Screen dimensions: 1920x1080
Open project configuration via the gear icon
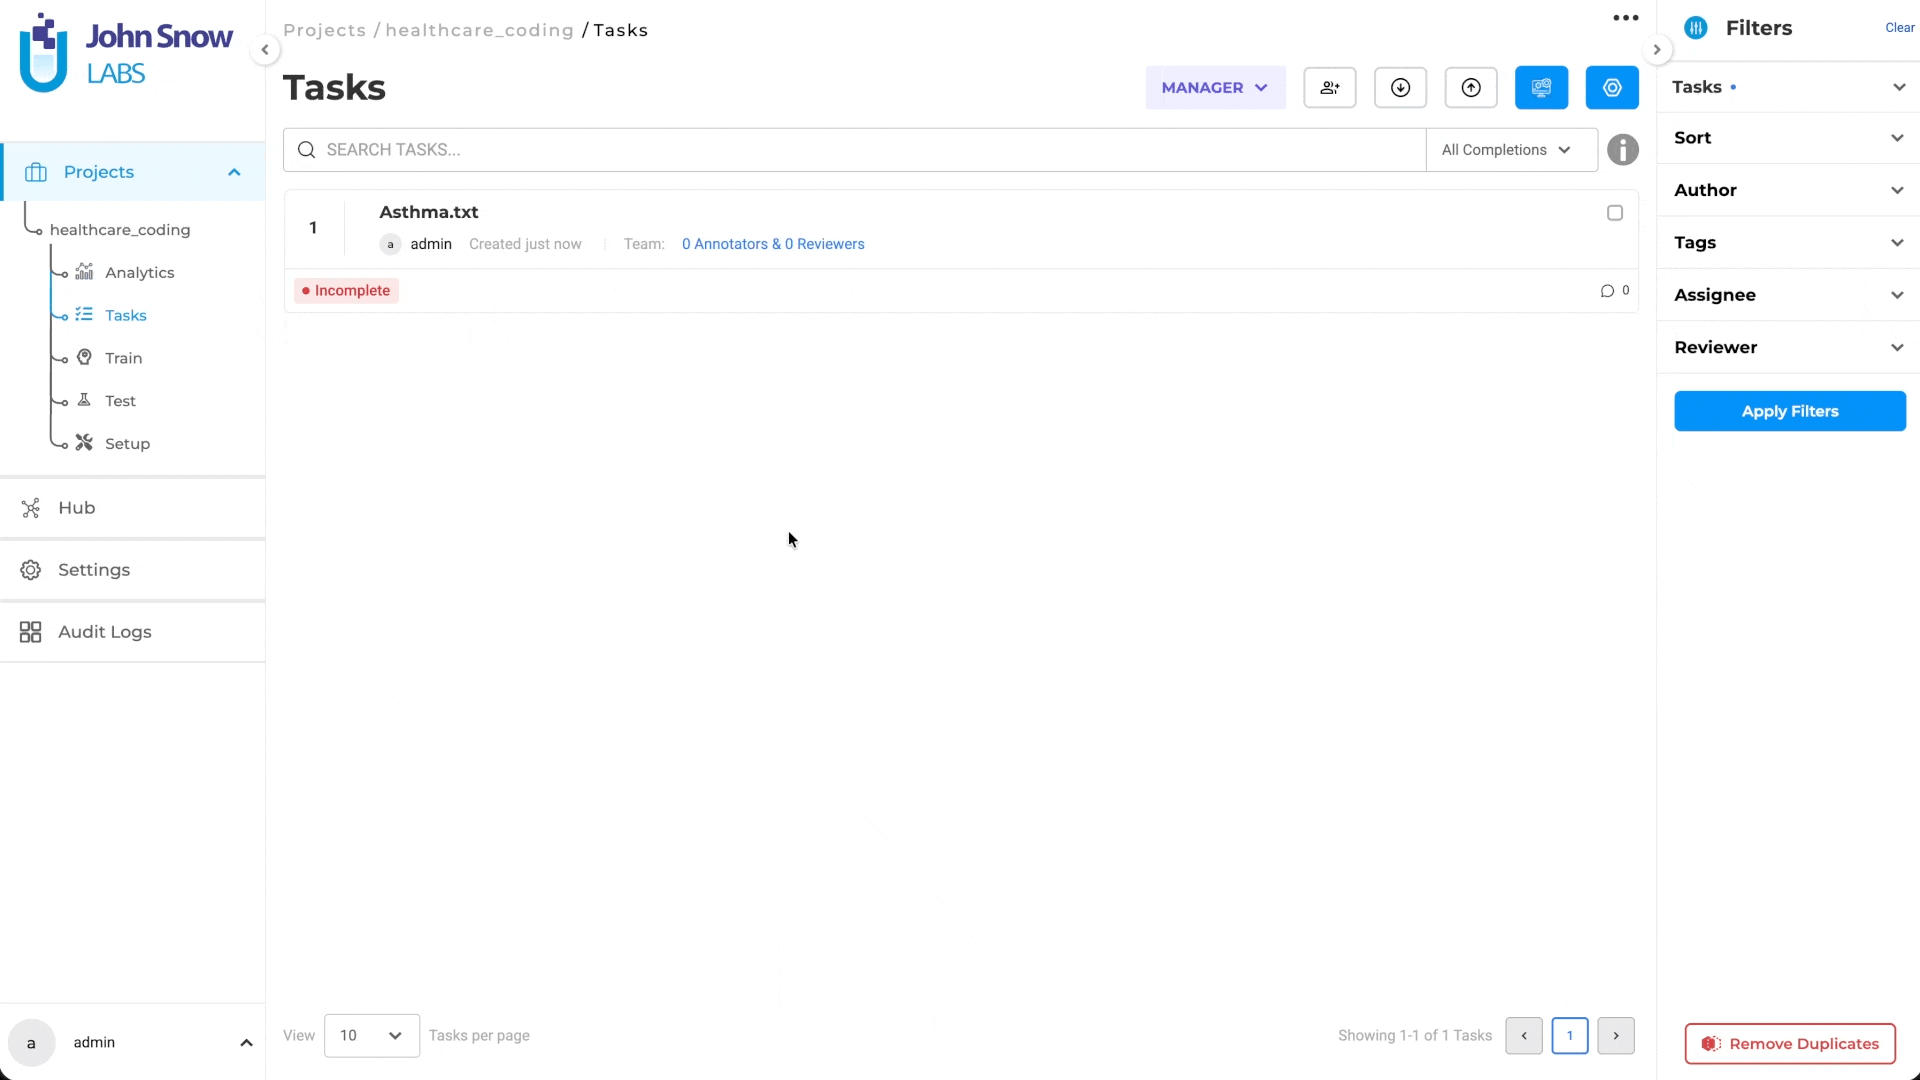pyautogui.click(x=1612, y=87)
